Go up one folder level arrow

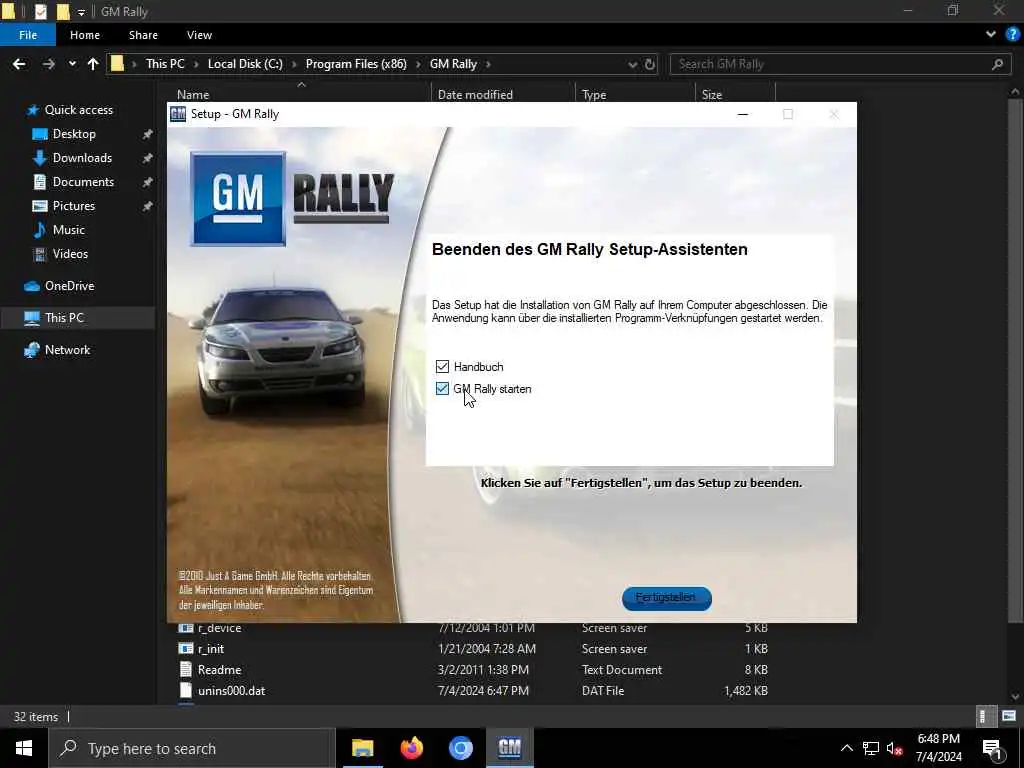93,64
